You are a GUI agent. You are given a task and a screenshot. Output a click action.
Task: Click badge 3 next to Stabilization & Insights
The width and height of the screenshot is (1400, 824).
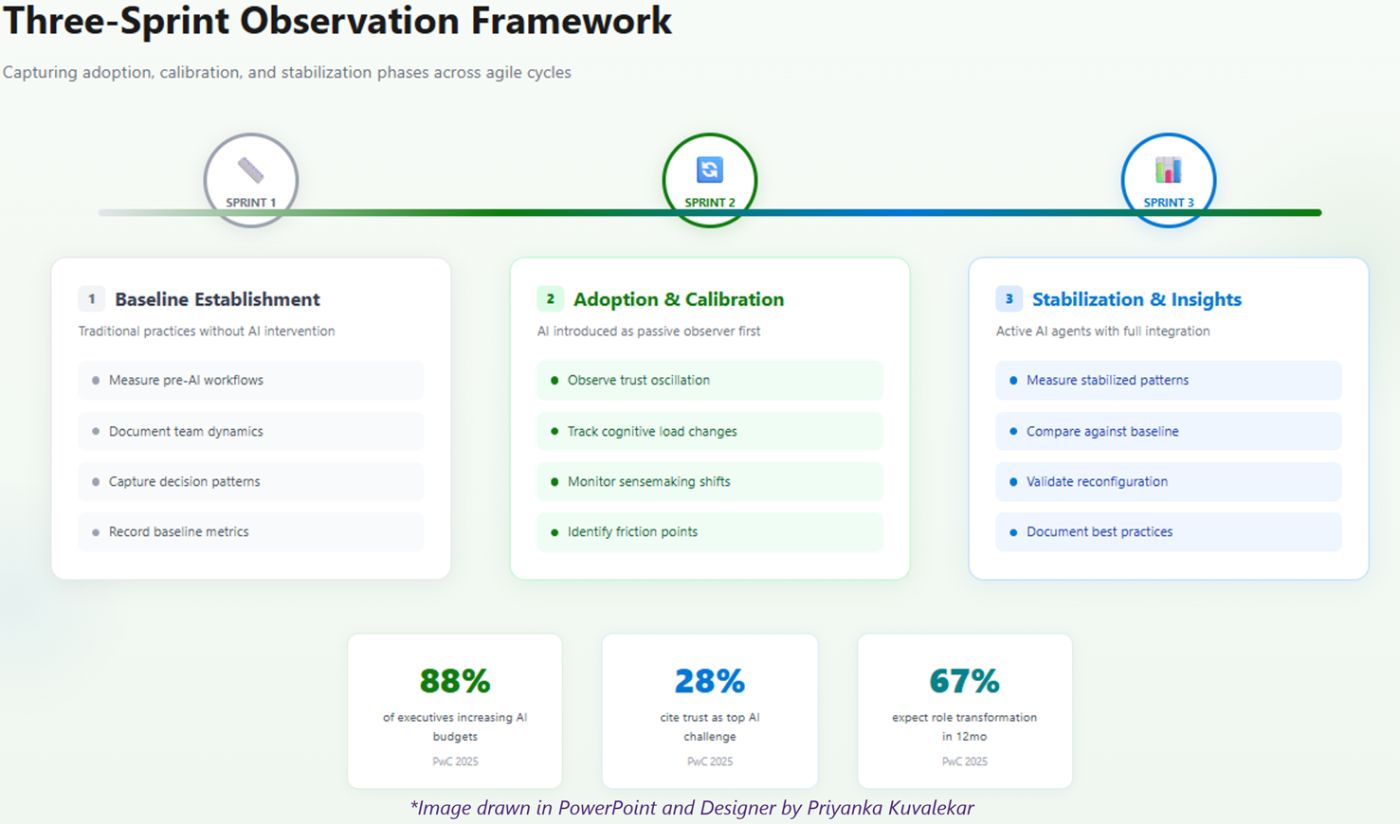coord(1008,298)
